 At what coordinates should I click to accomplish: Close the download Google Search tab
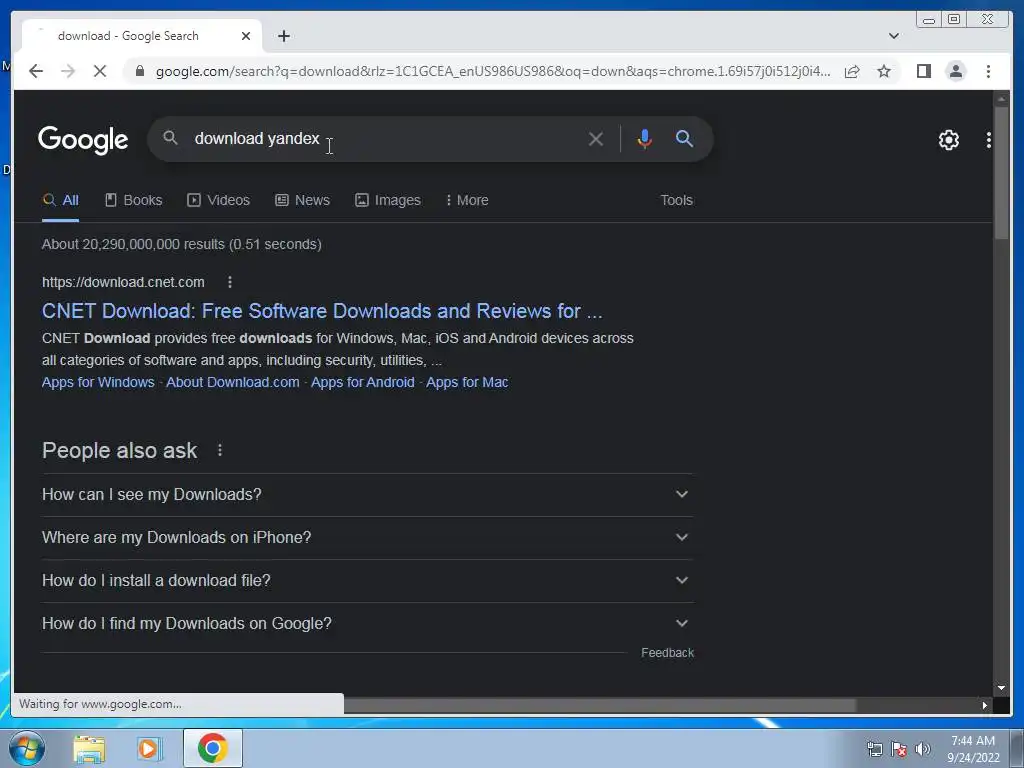coord(246,36)
